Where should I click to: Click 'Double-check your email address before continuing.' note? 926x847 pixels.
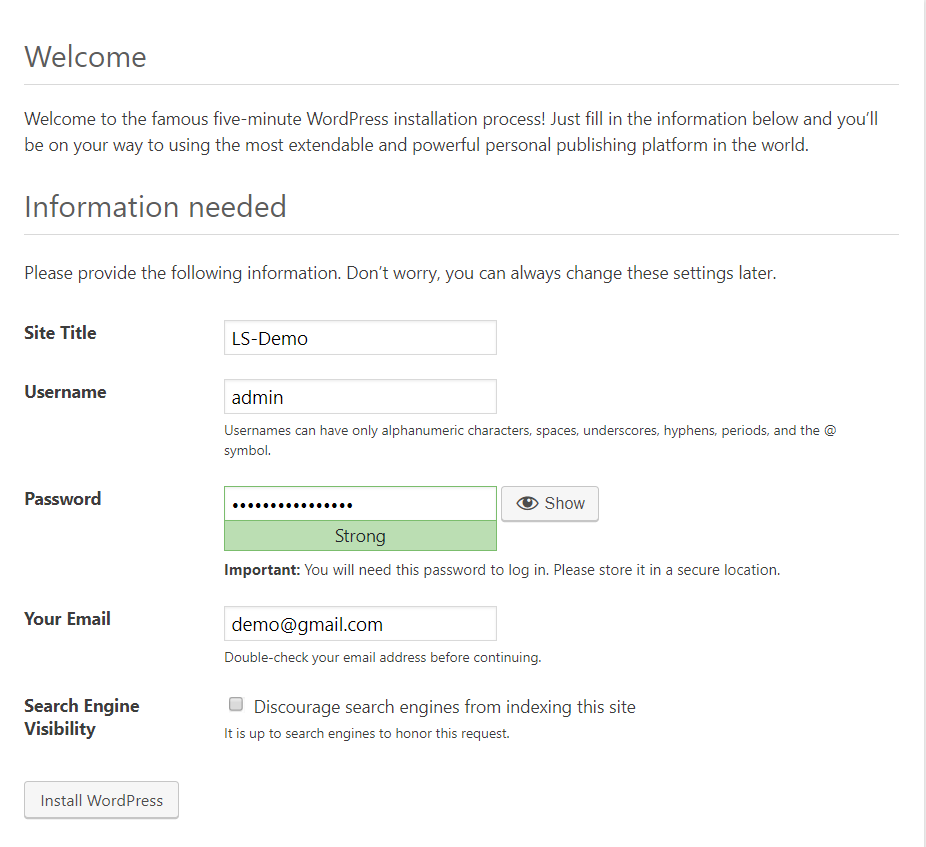tap(383, 657)
